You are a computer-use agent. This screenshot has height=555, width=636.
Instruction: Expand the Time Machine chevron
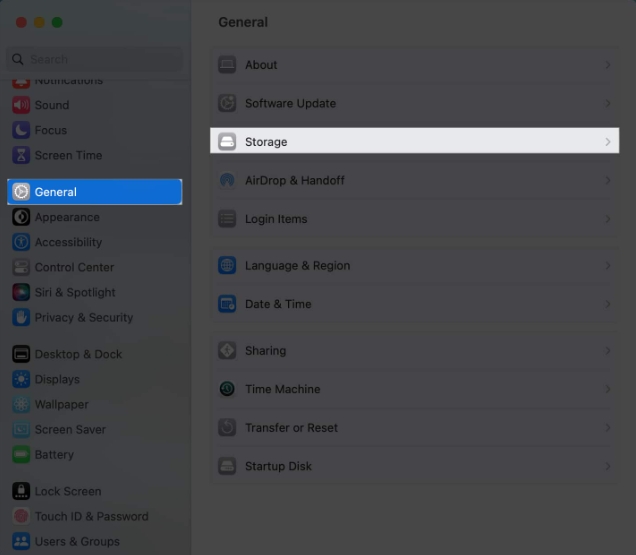[x=608, y=389]
